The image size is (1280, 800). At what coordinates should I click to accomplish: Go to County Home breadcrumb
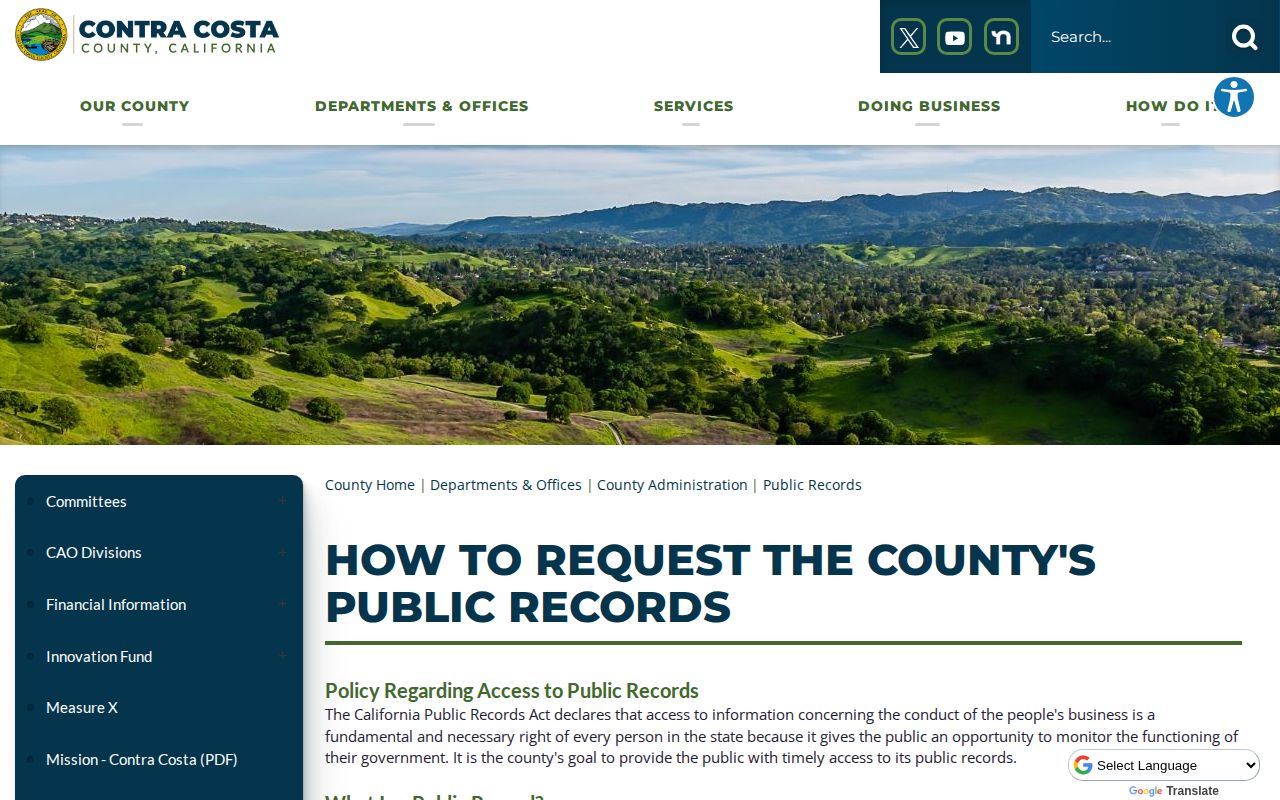tap(370, 485)
